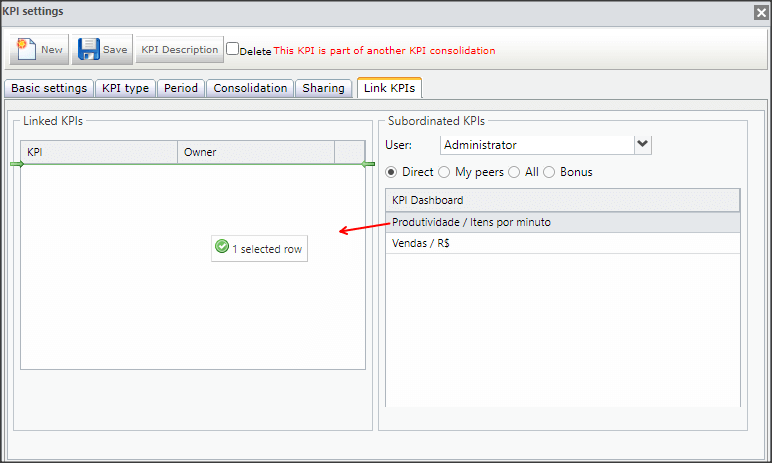This screenshot has height=463, width=772.
Task: Click the KPI Description button
Action: click(x=180, y=49)
